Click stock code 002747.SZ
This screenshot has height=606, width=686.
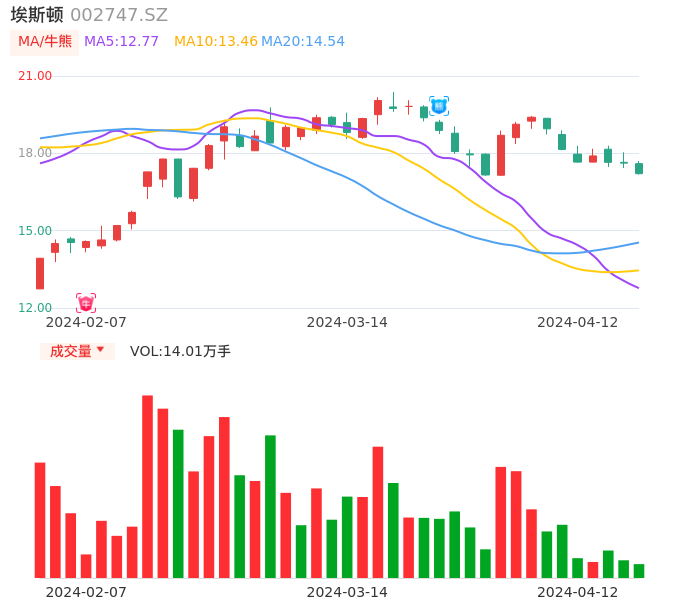119,15
